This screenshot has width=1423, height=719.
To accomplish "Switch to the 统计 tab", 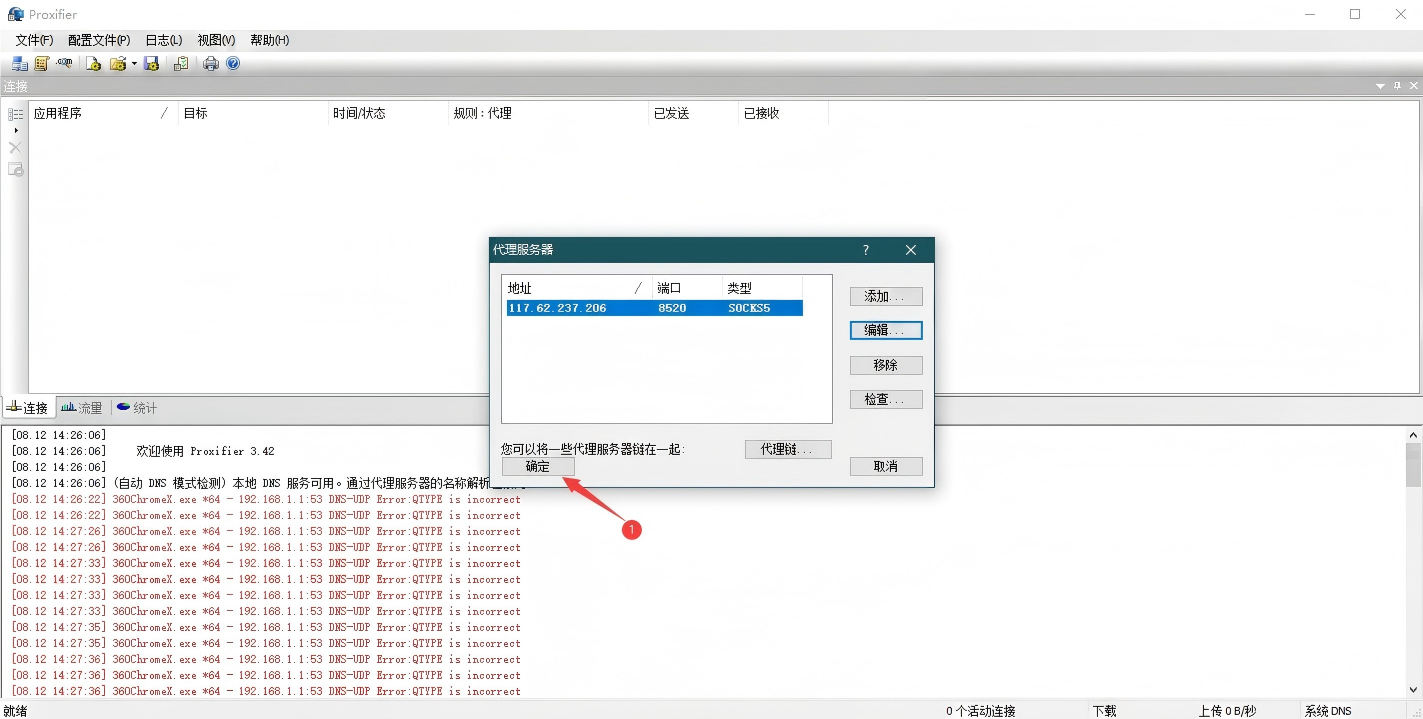I will [137, 408].
